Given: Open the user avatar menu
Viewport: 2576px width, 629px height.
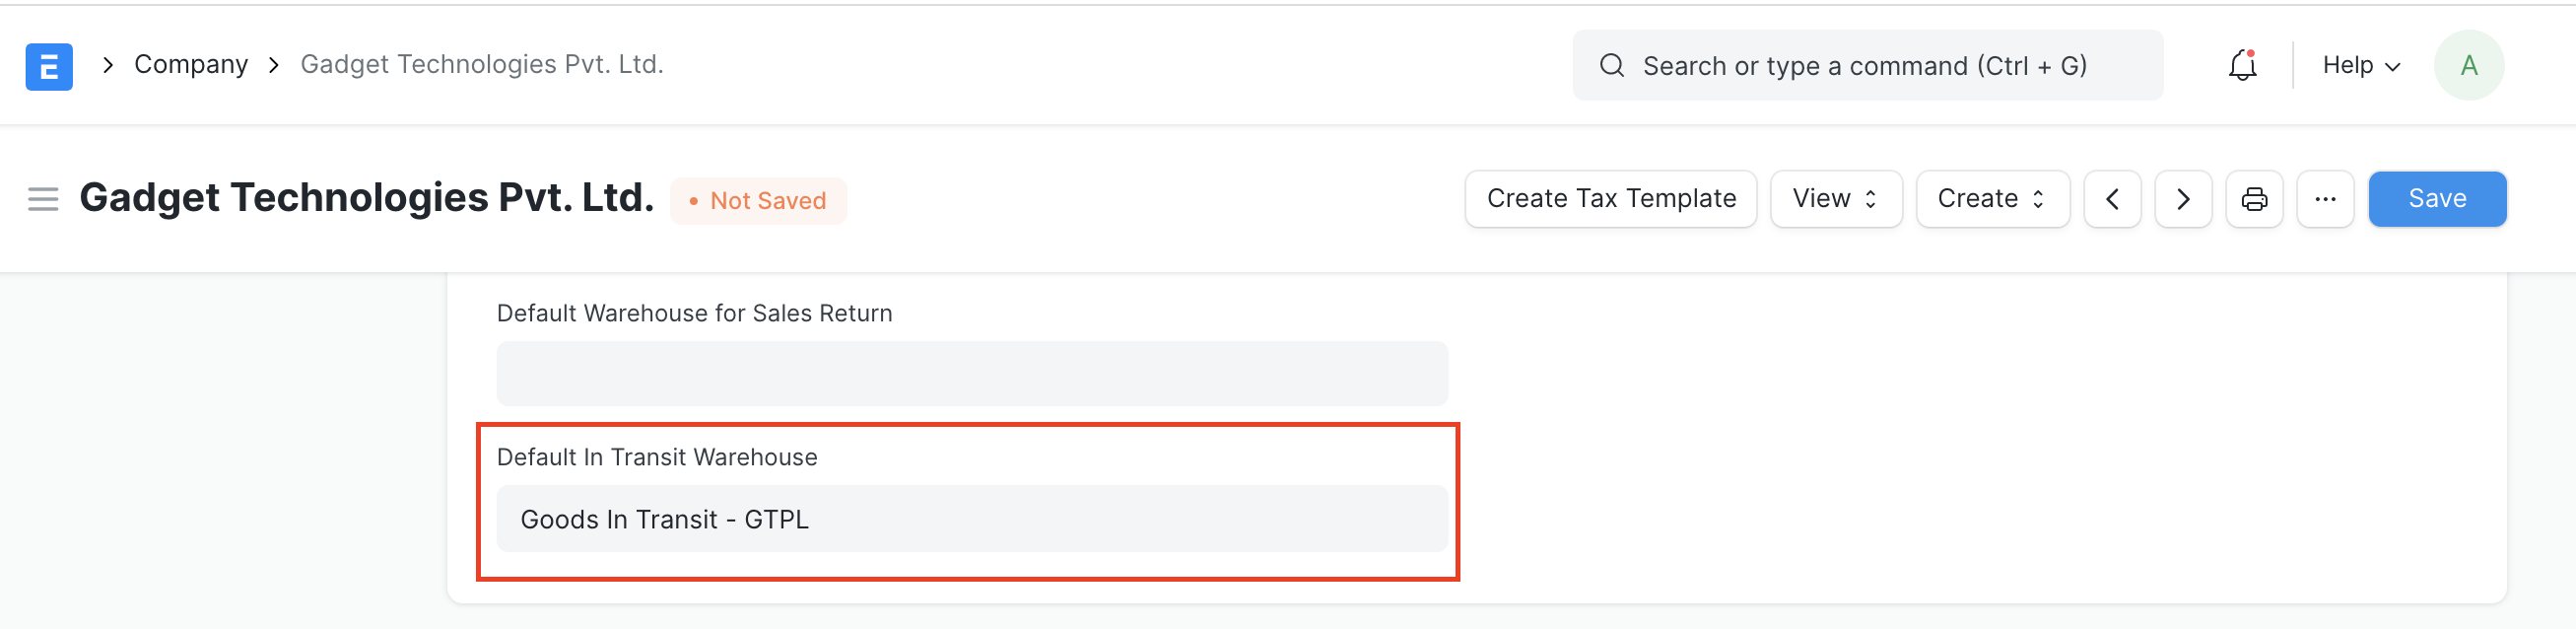Looking at the screenshot, I should tap(2468, 66).
